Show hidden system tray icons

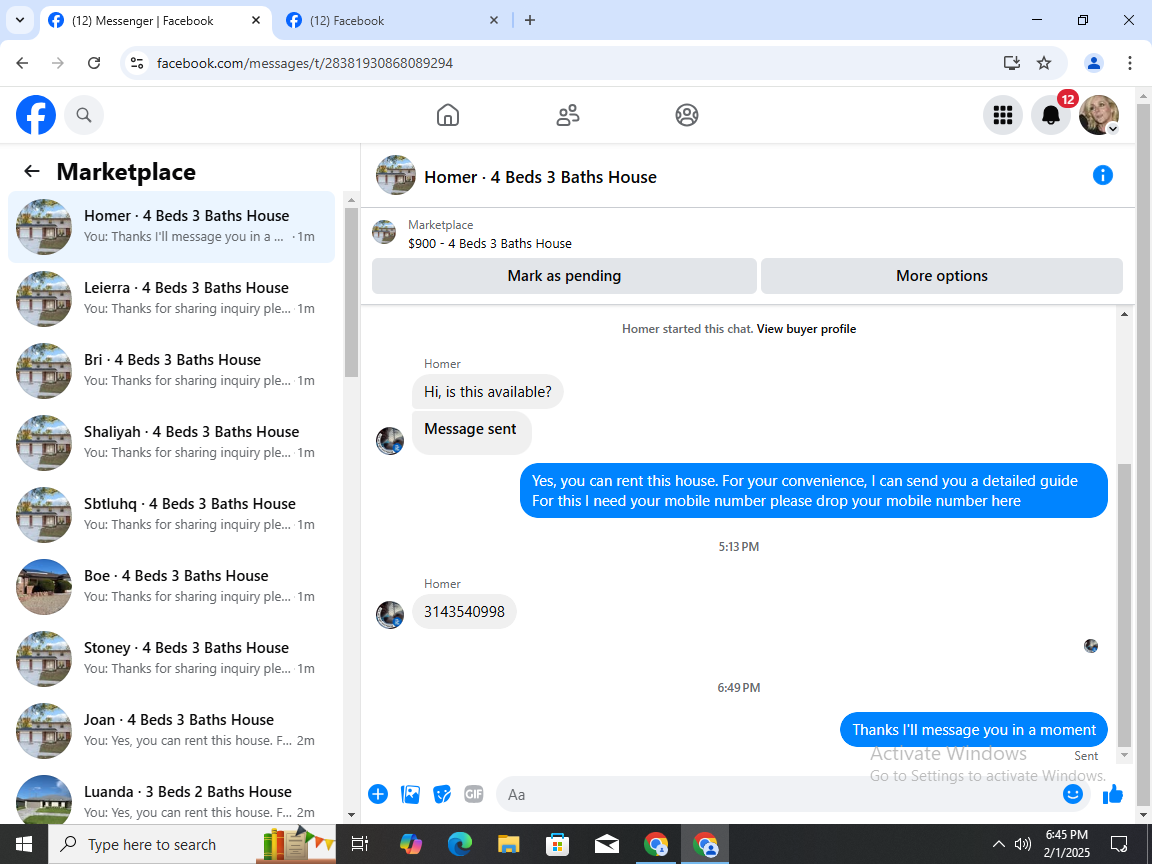(998, 844)
